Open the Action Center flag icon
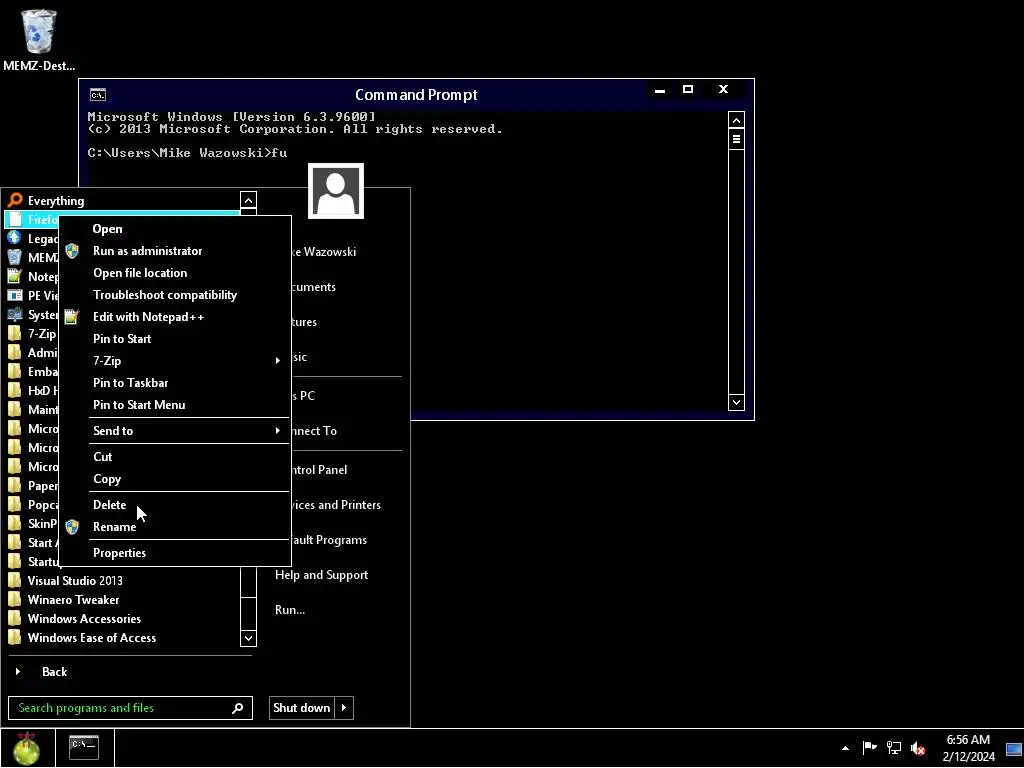Screen dimensions: 1024x768 869,748
